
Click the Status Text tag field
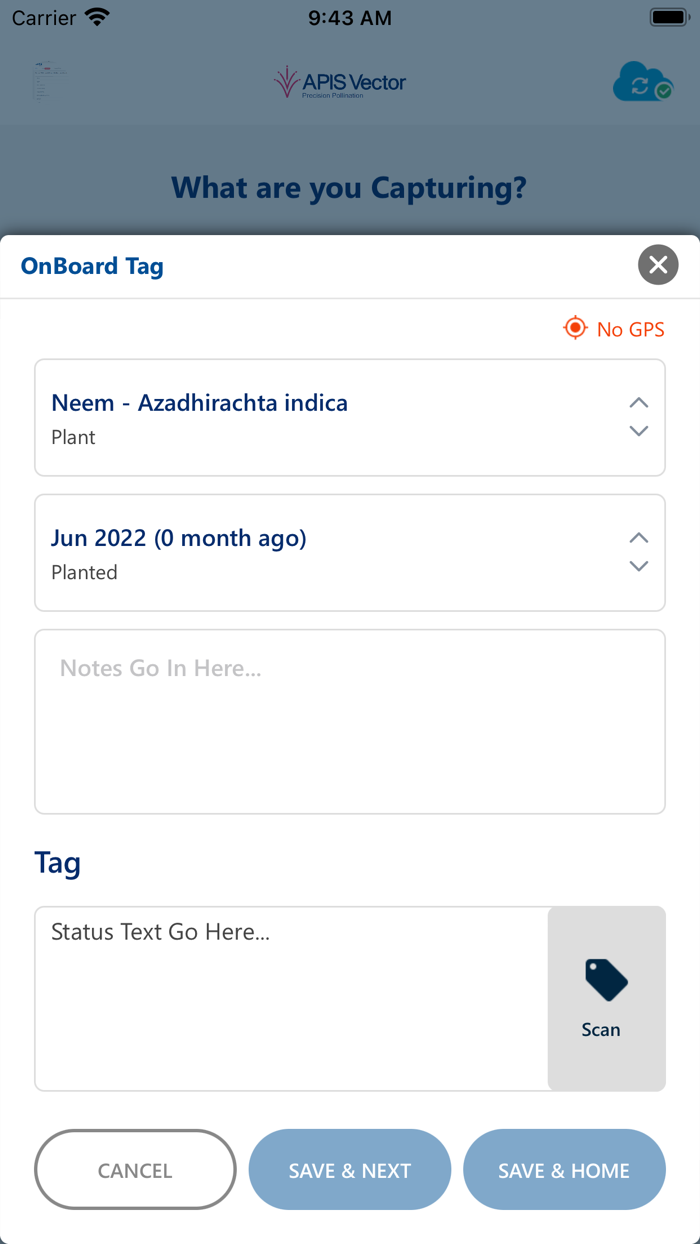click(x=291, y=998)
